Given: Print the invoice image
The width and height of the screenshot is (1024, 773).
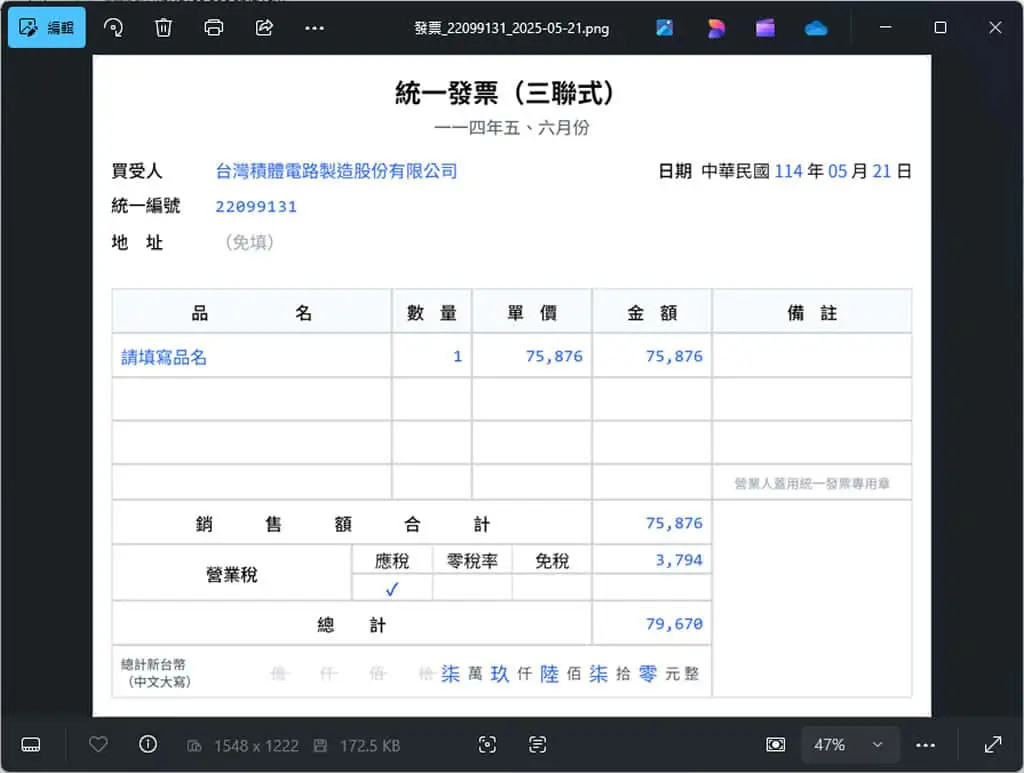Looking at the screenshot, I should point(214,27).
